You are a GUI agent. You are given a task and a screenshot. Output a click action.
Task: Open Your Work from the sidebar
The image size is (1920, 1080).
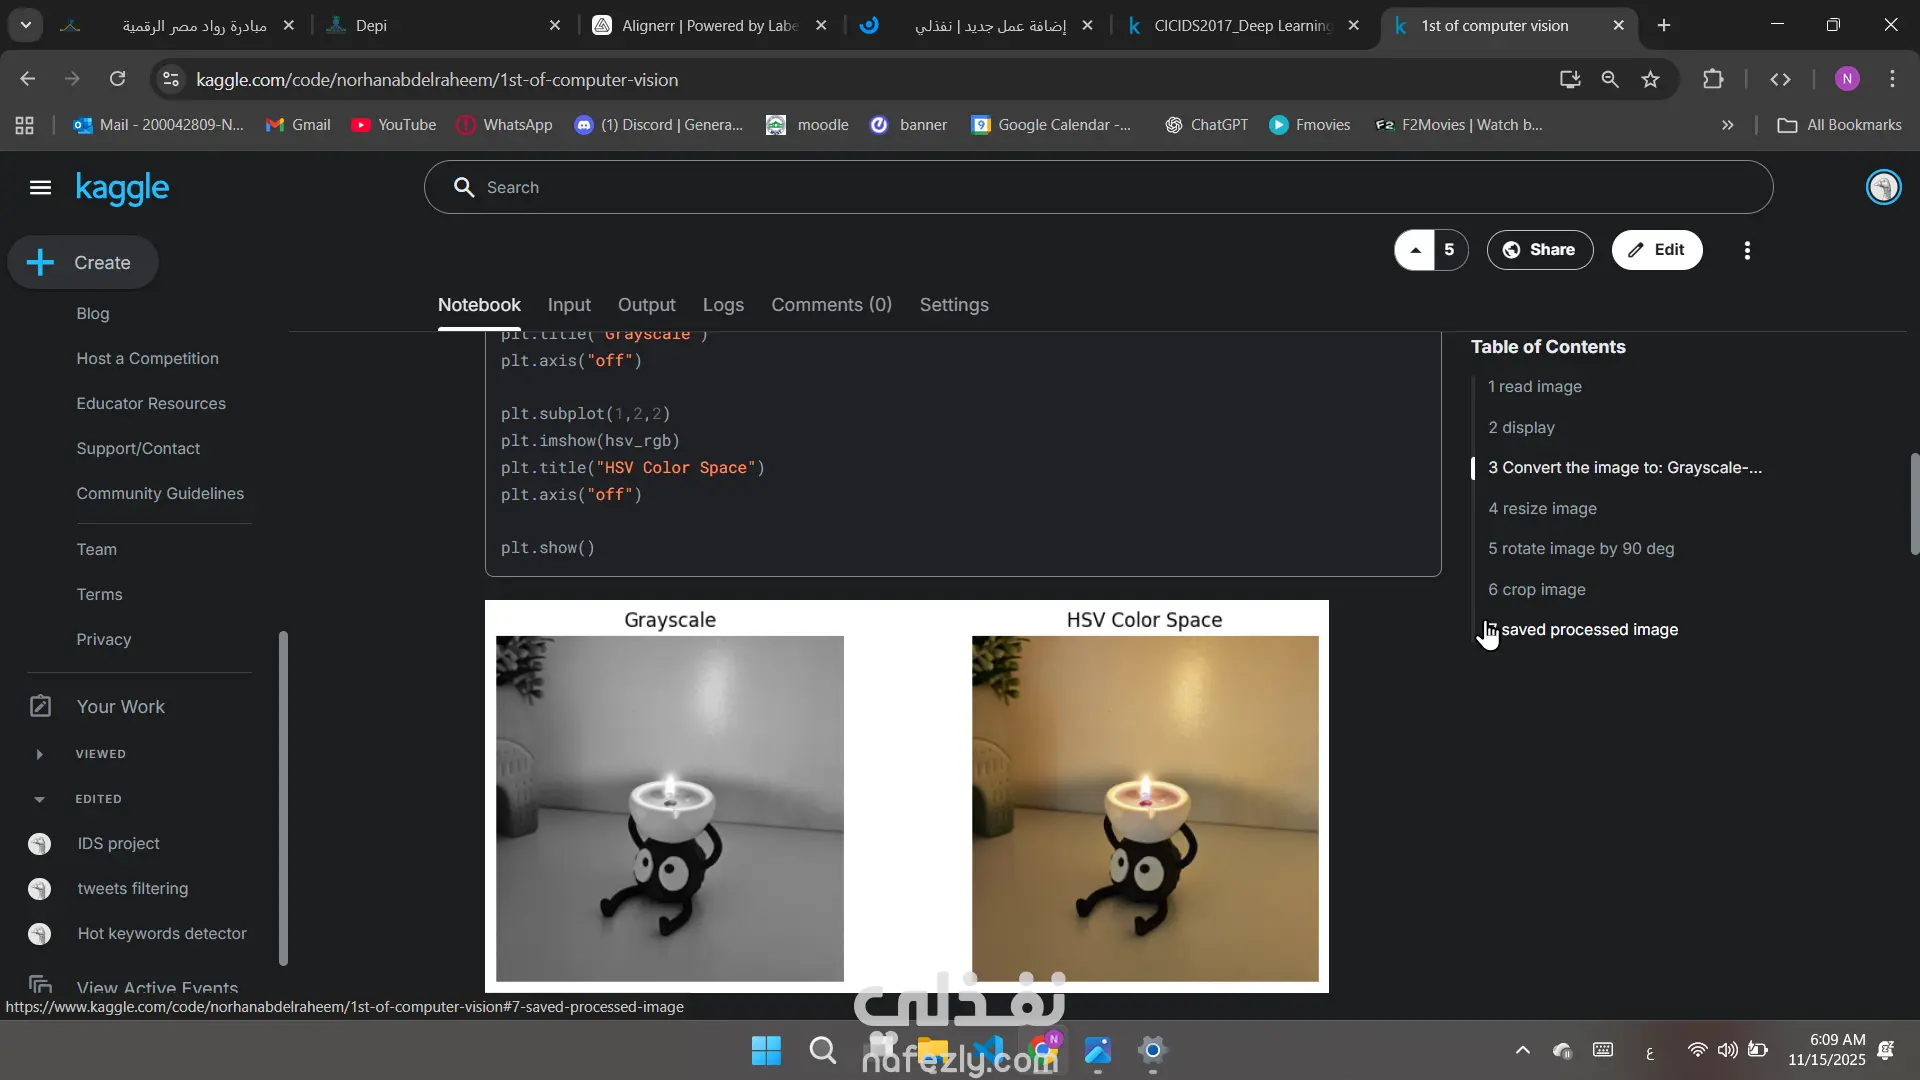coord(120,707)
